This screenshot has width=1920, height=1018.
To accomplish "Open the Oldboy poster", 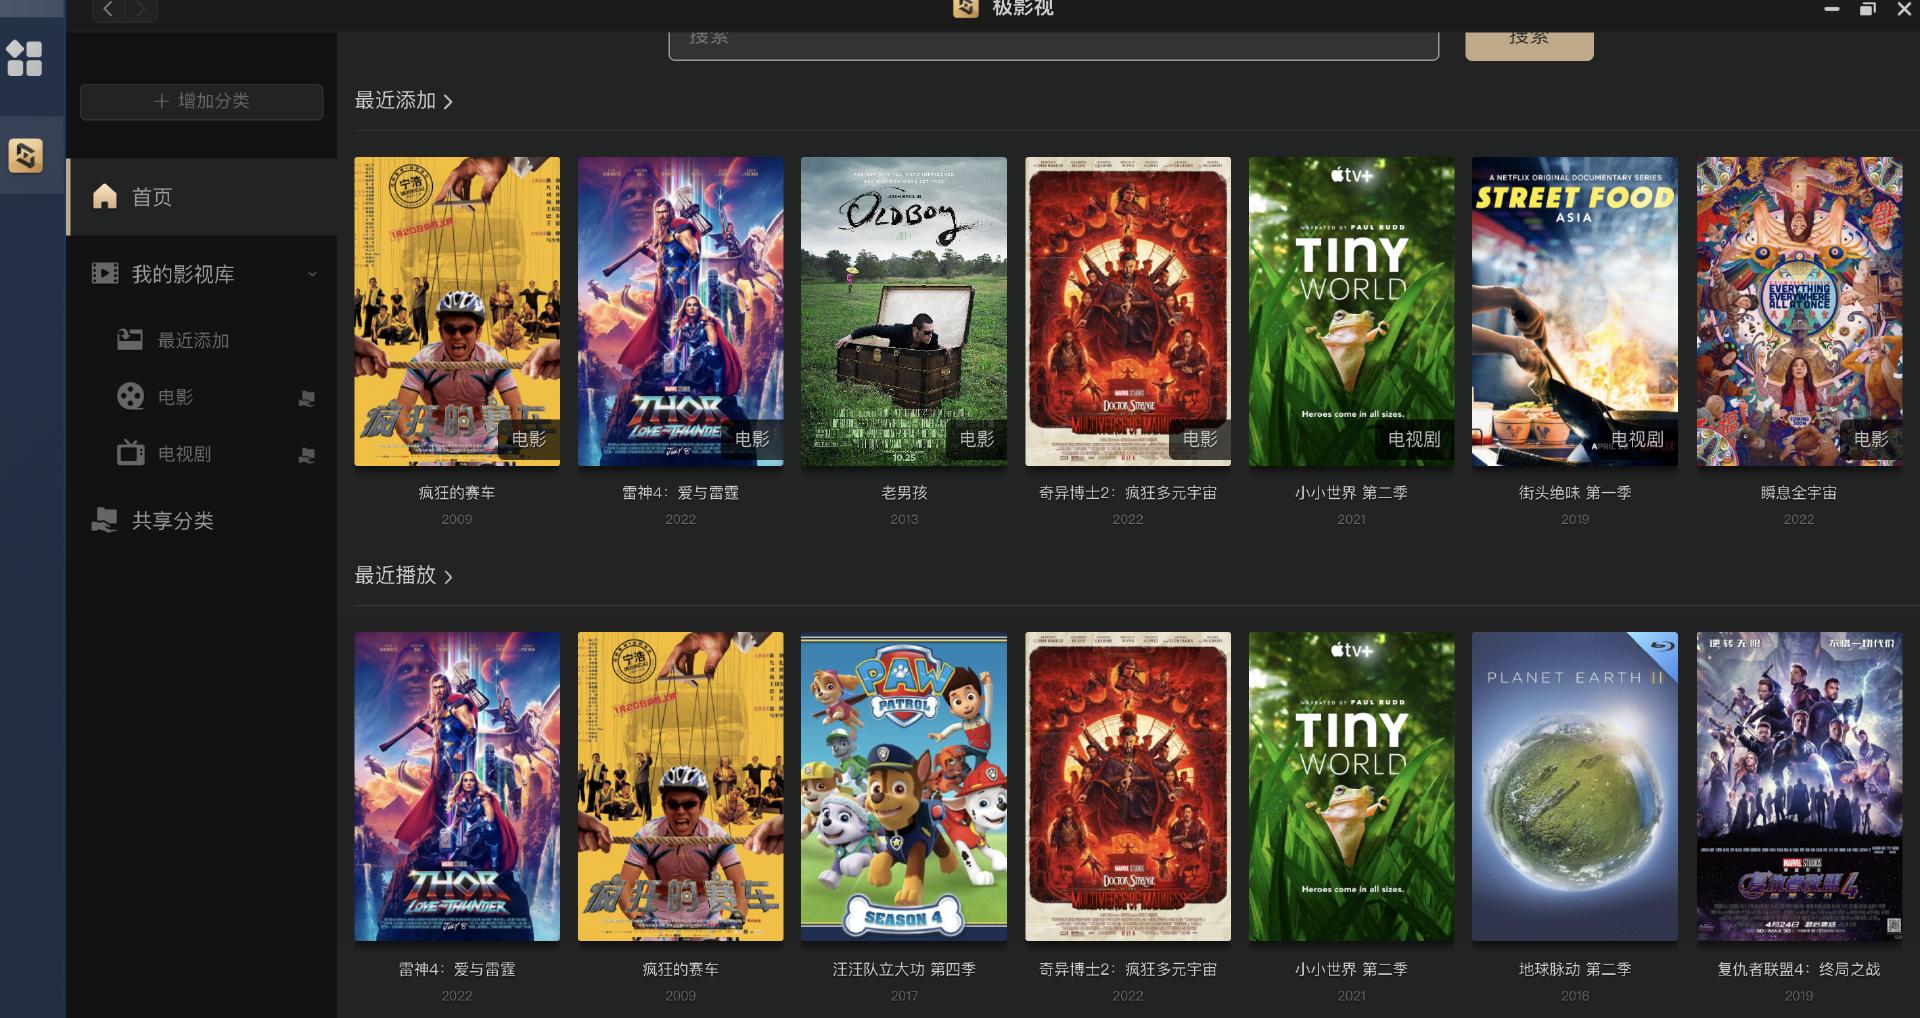I will point(904,311).
